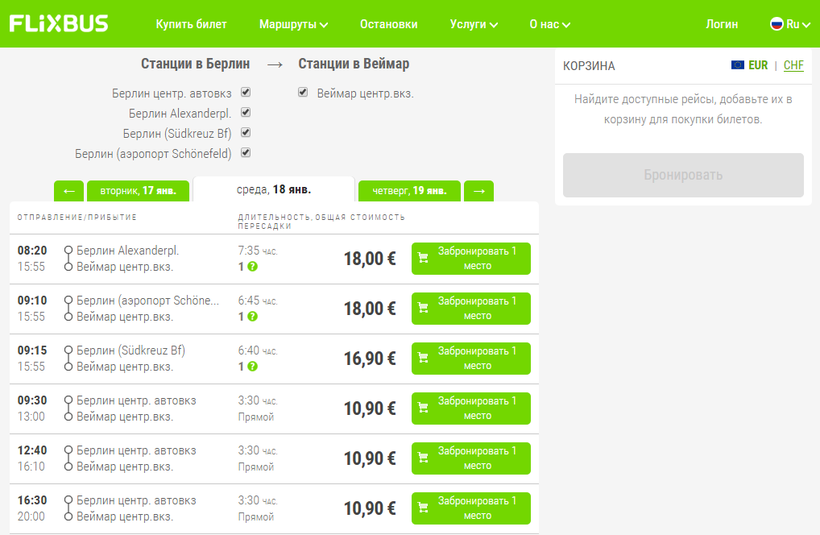Toggle Веймар центр.вкз. checkbox
The image size is (820, 535).
click(303, 93)
